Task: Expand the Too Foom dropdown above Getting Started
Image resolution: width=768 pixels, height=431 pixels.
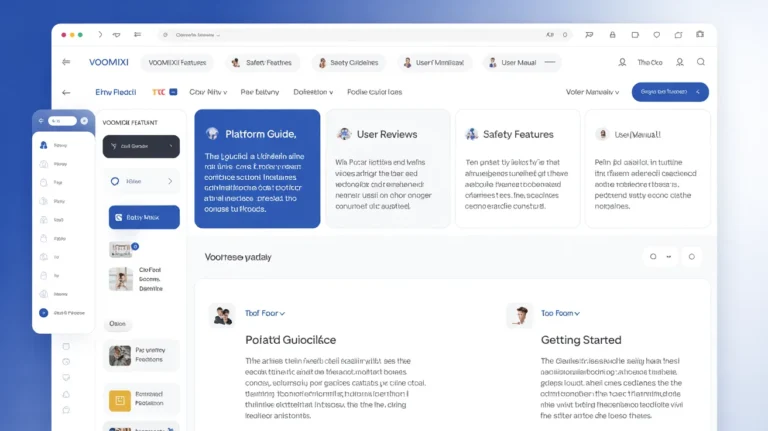Action: 560,313
